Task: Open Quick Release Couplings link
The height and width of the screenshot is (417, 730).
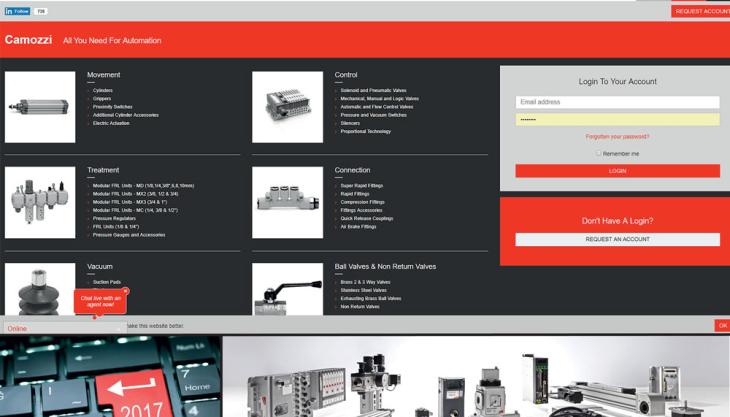Action: (x=367, y=218)
